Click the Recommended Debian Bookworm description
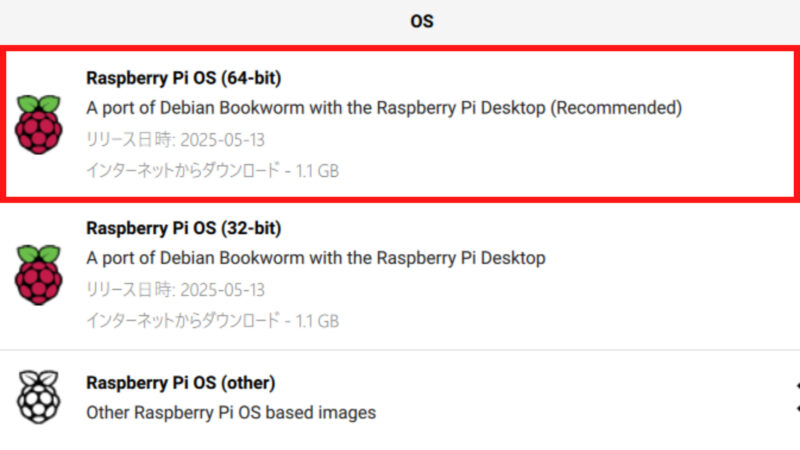This screenshot has height=450, width=800. pyautogui.click(x=384, y=108)
